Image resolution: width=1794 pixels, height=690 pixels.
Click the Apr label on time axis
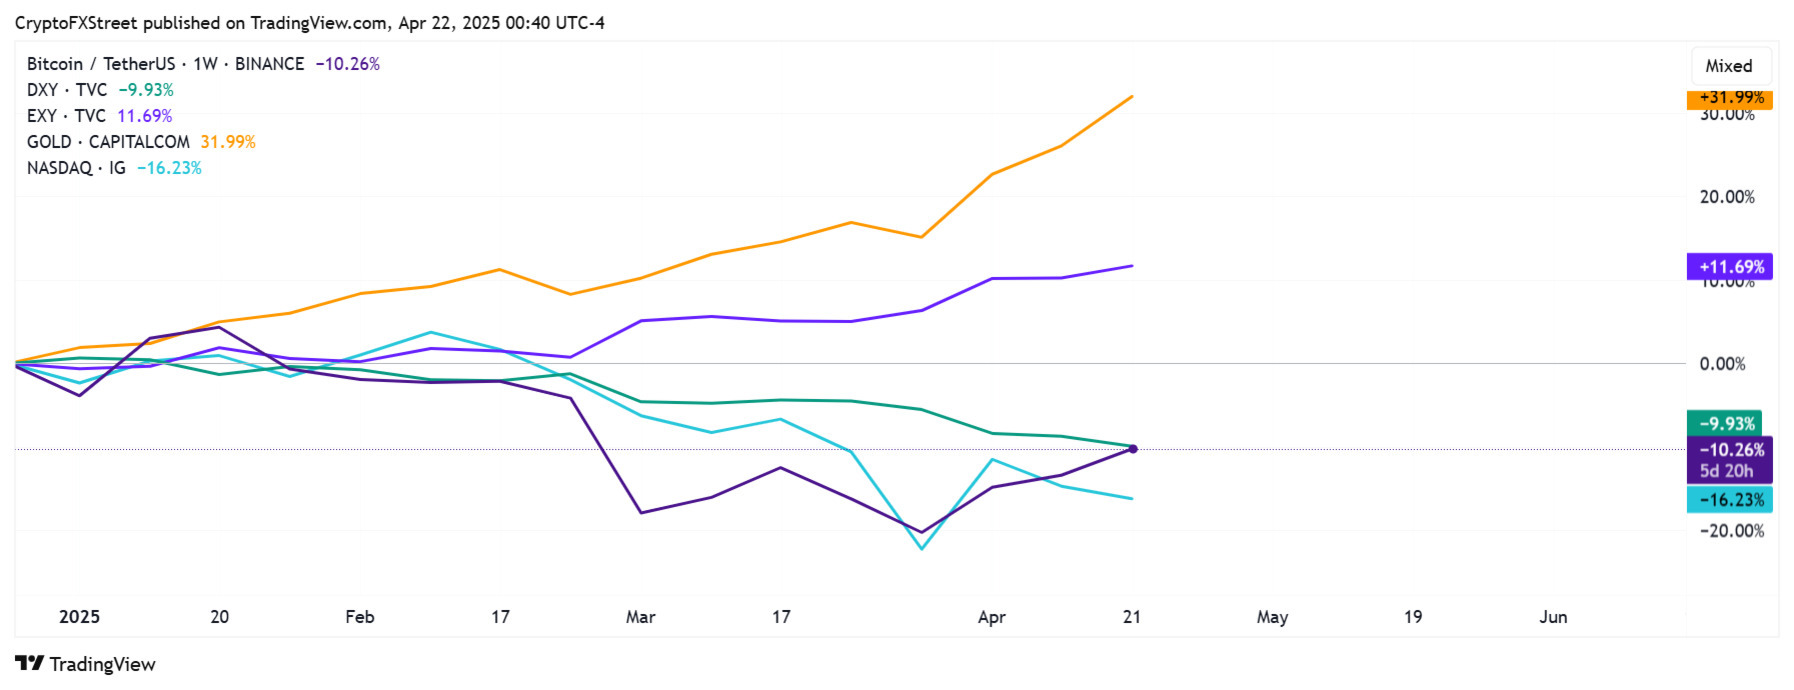coord(991,617)
